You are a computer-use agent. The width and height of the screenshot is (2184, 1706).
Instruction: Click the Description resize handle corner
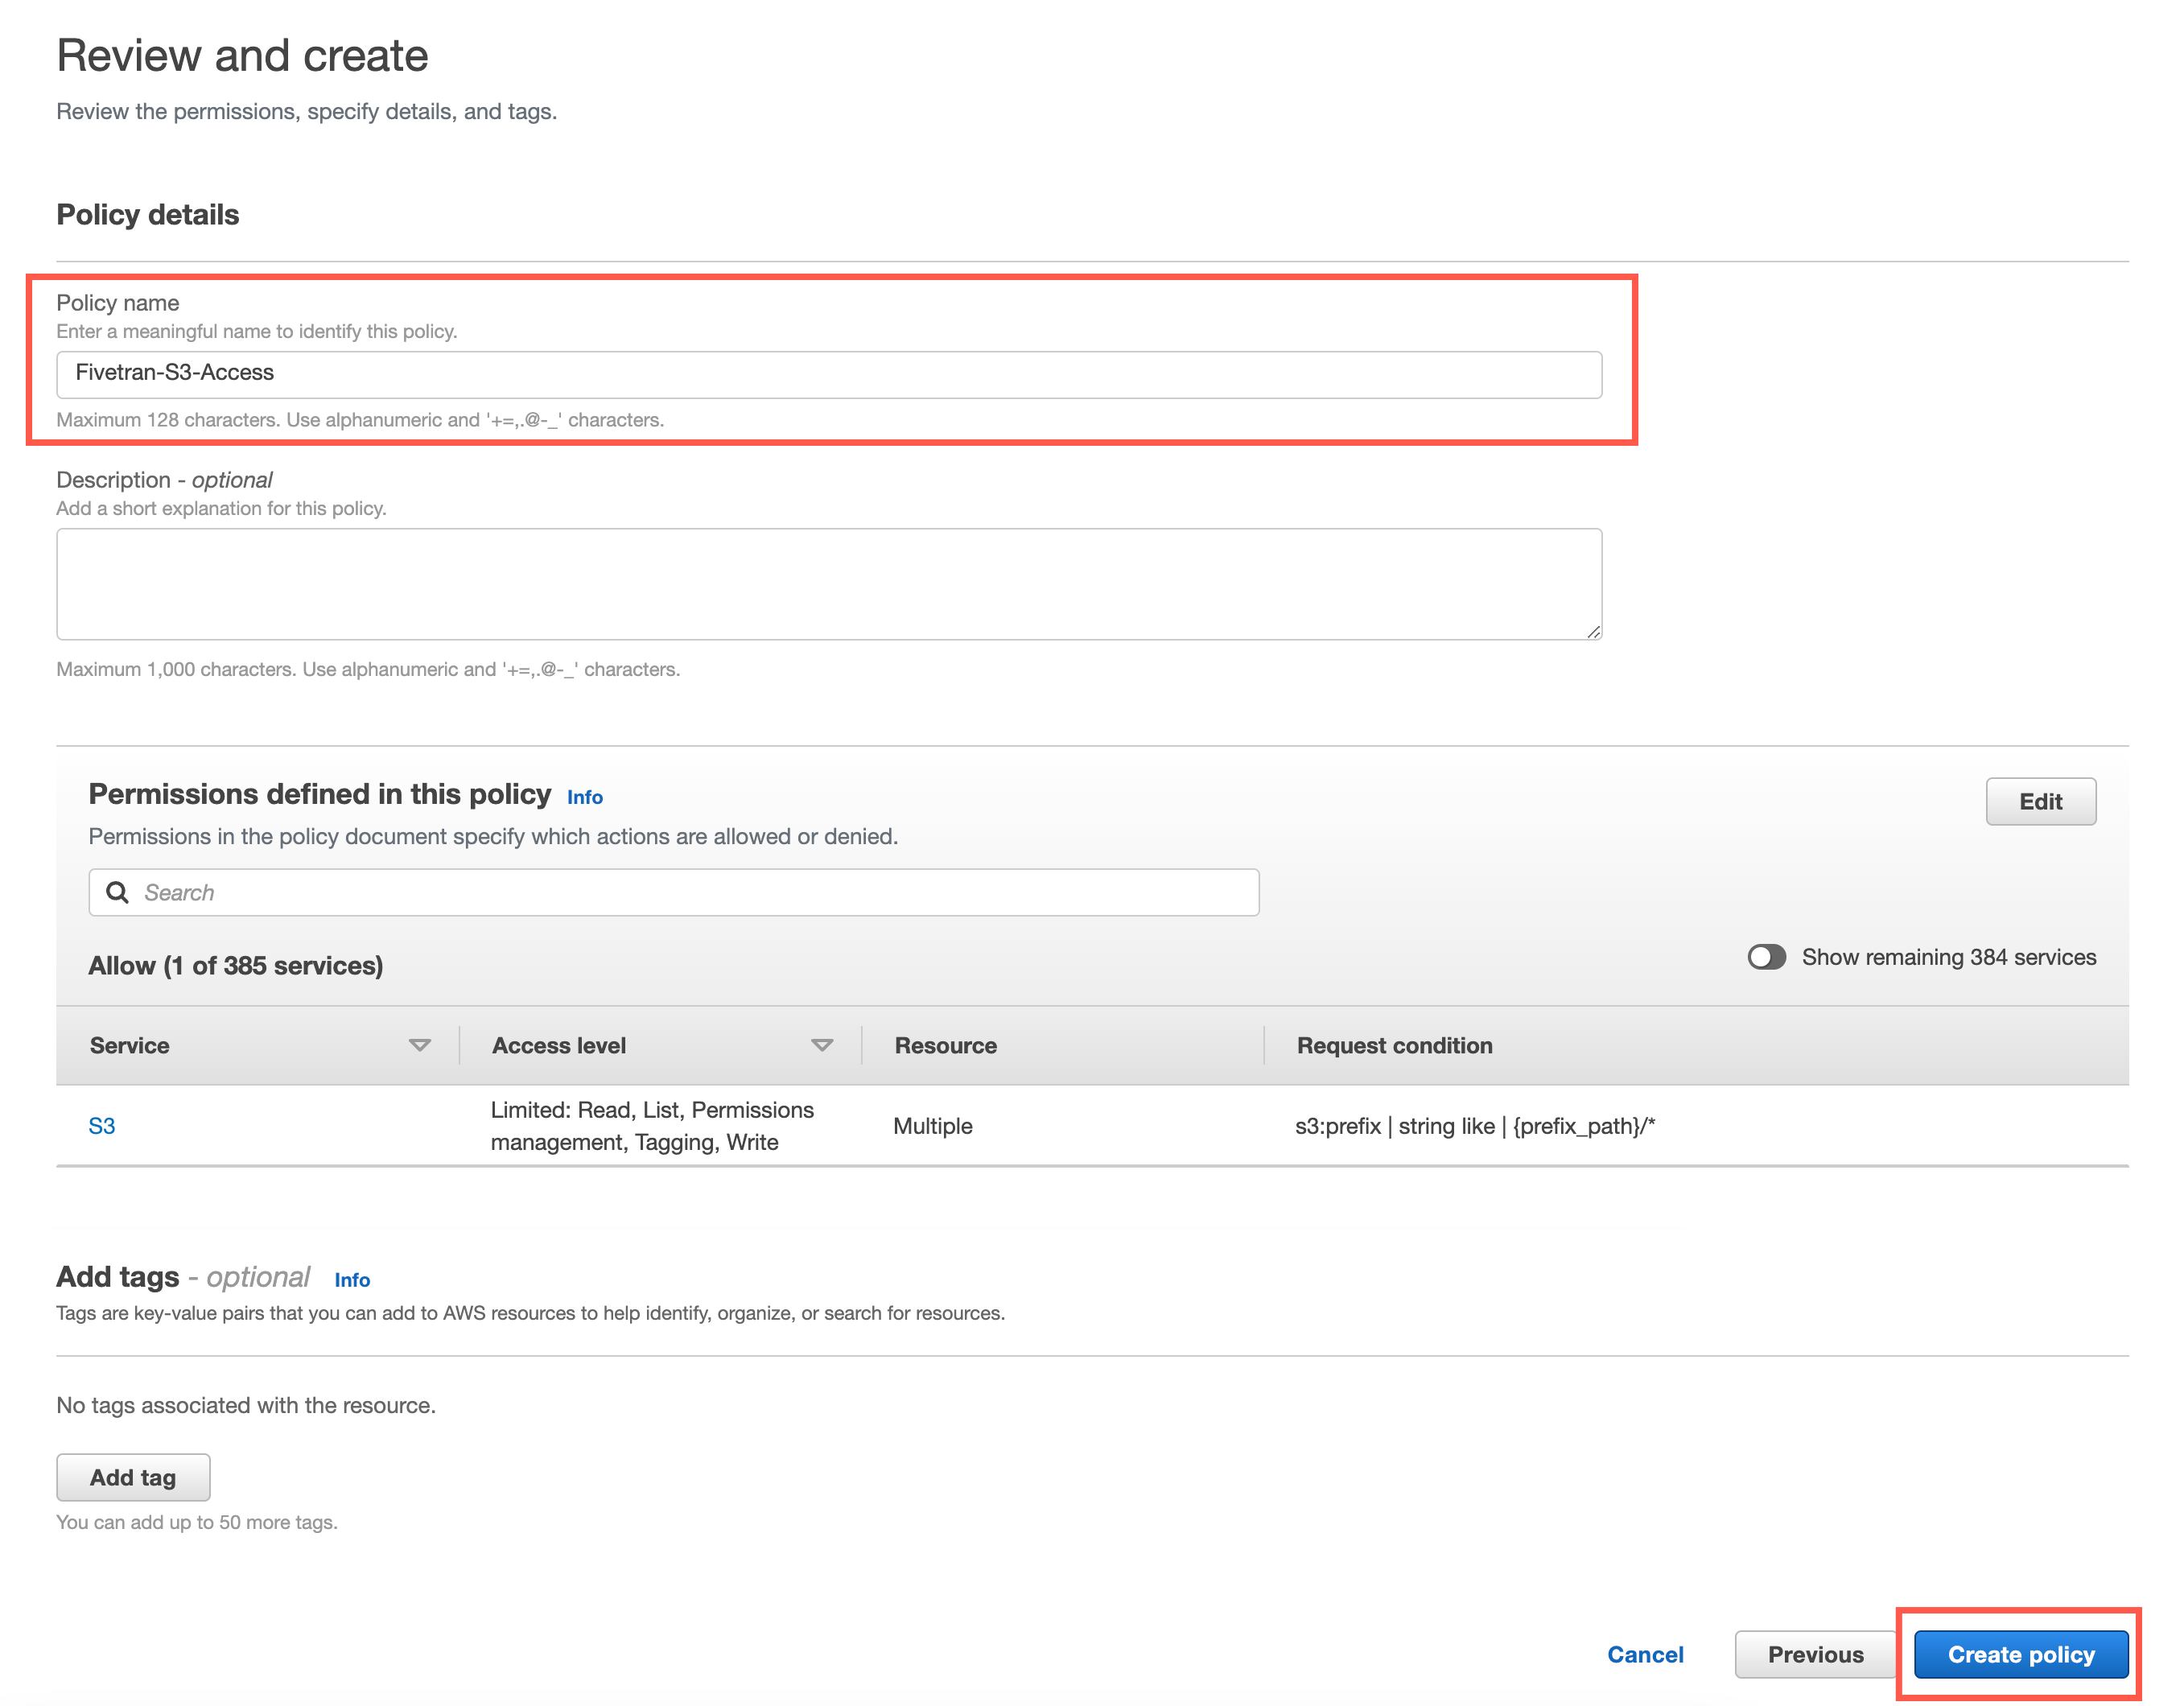tap(1593, 631)
